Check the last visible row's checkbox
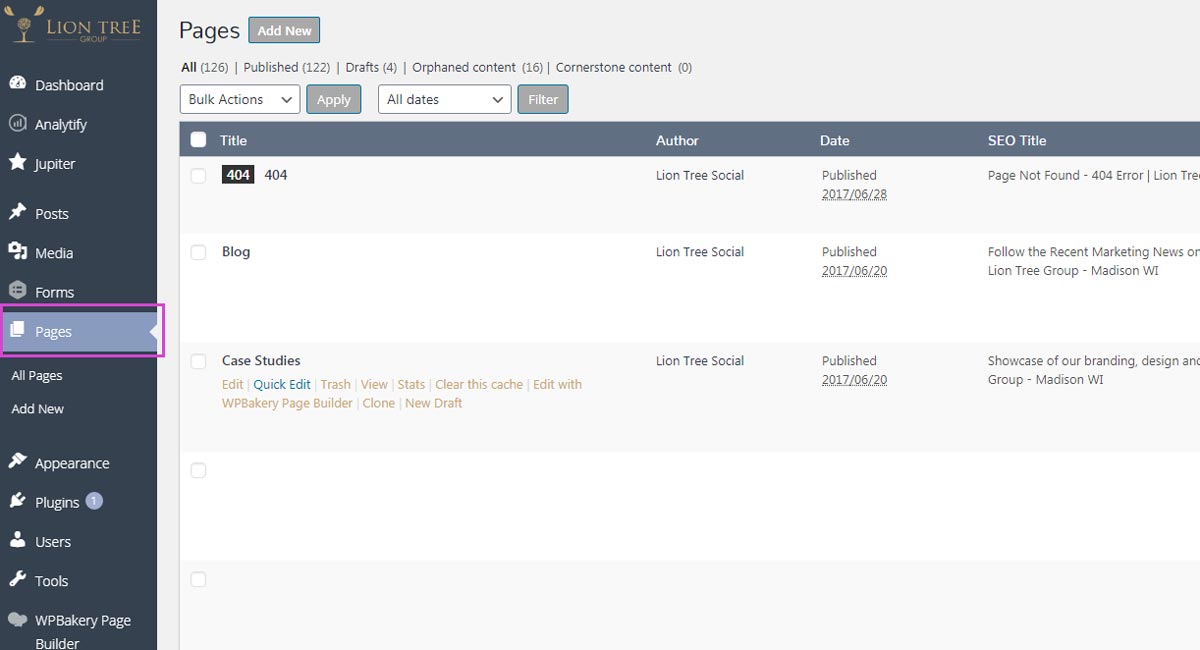Screen dimensions: 1200x650 pos(198,579)
